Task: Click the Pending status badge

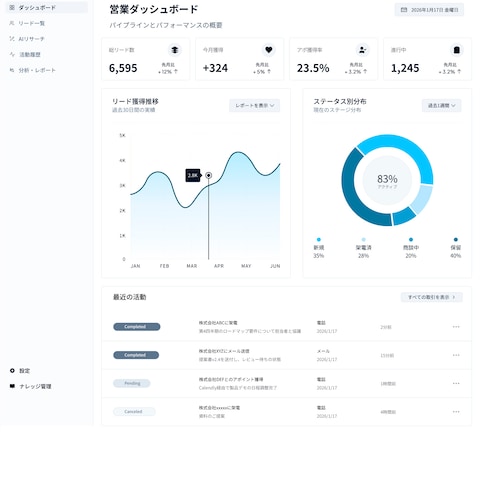Action: click(132, 383)
